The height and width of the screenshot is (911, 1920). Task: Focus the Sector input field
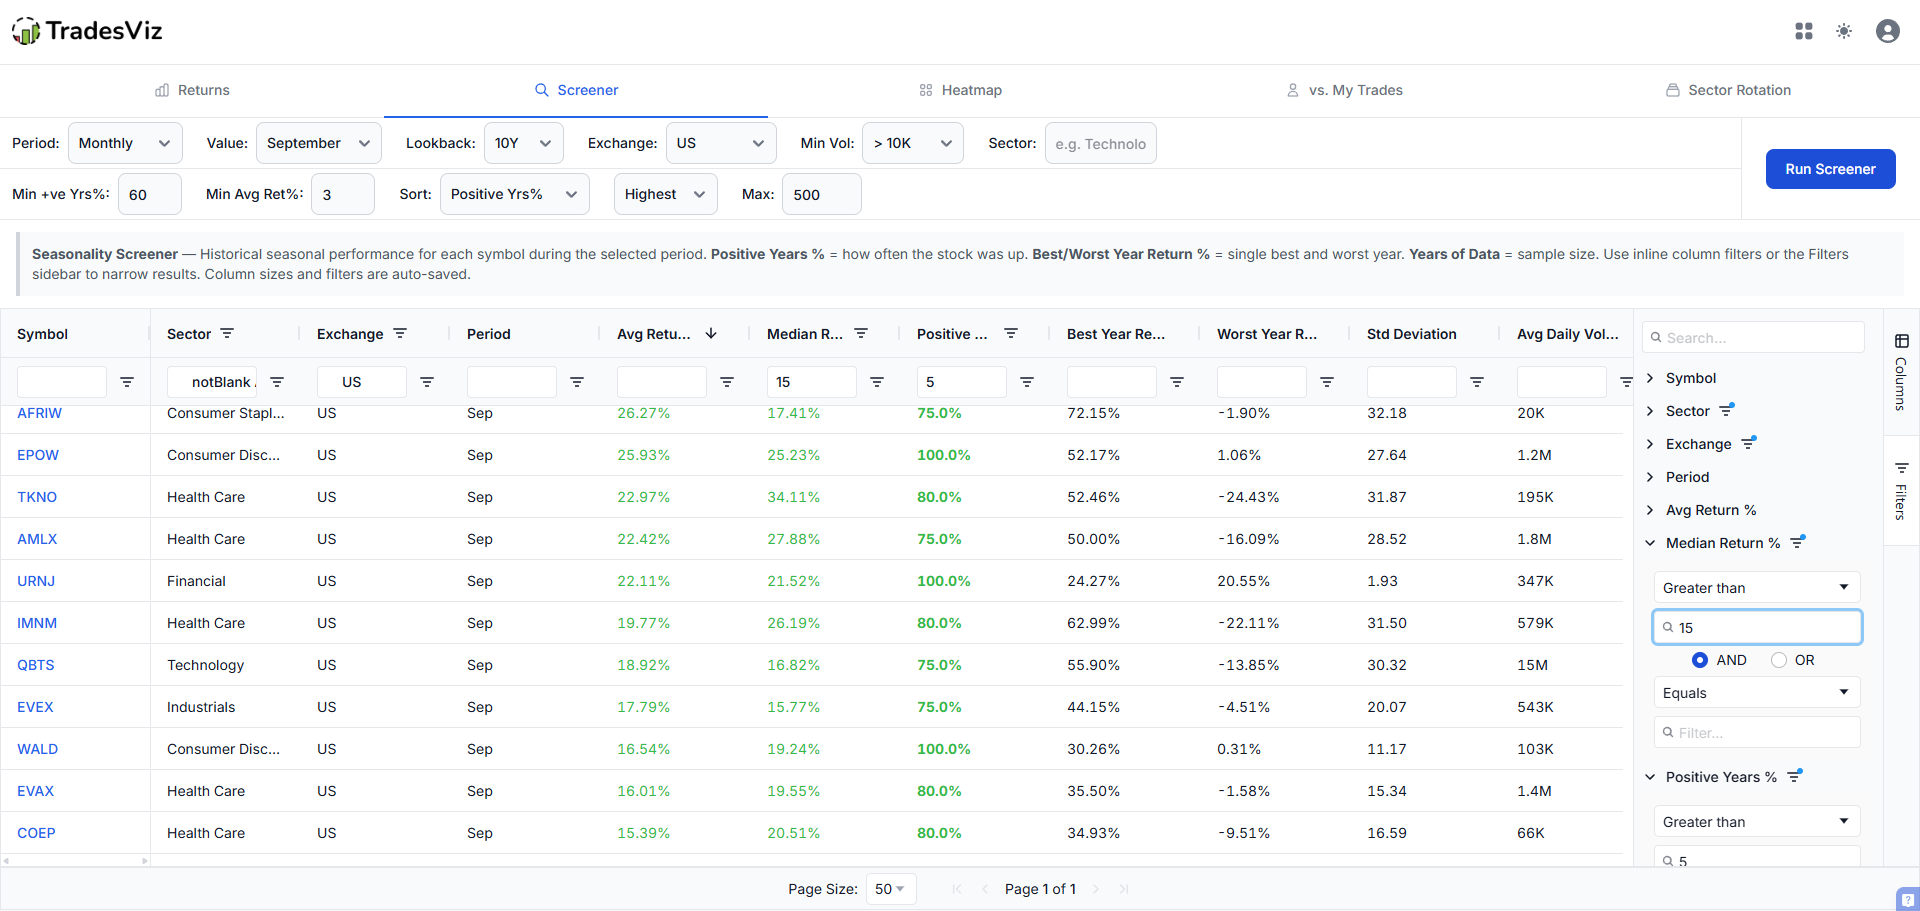tap(1100, 143)
